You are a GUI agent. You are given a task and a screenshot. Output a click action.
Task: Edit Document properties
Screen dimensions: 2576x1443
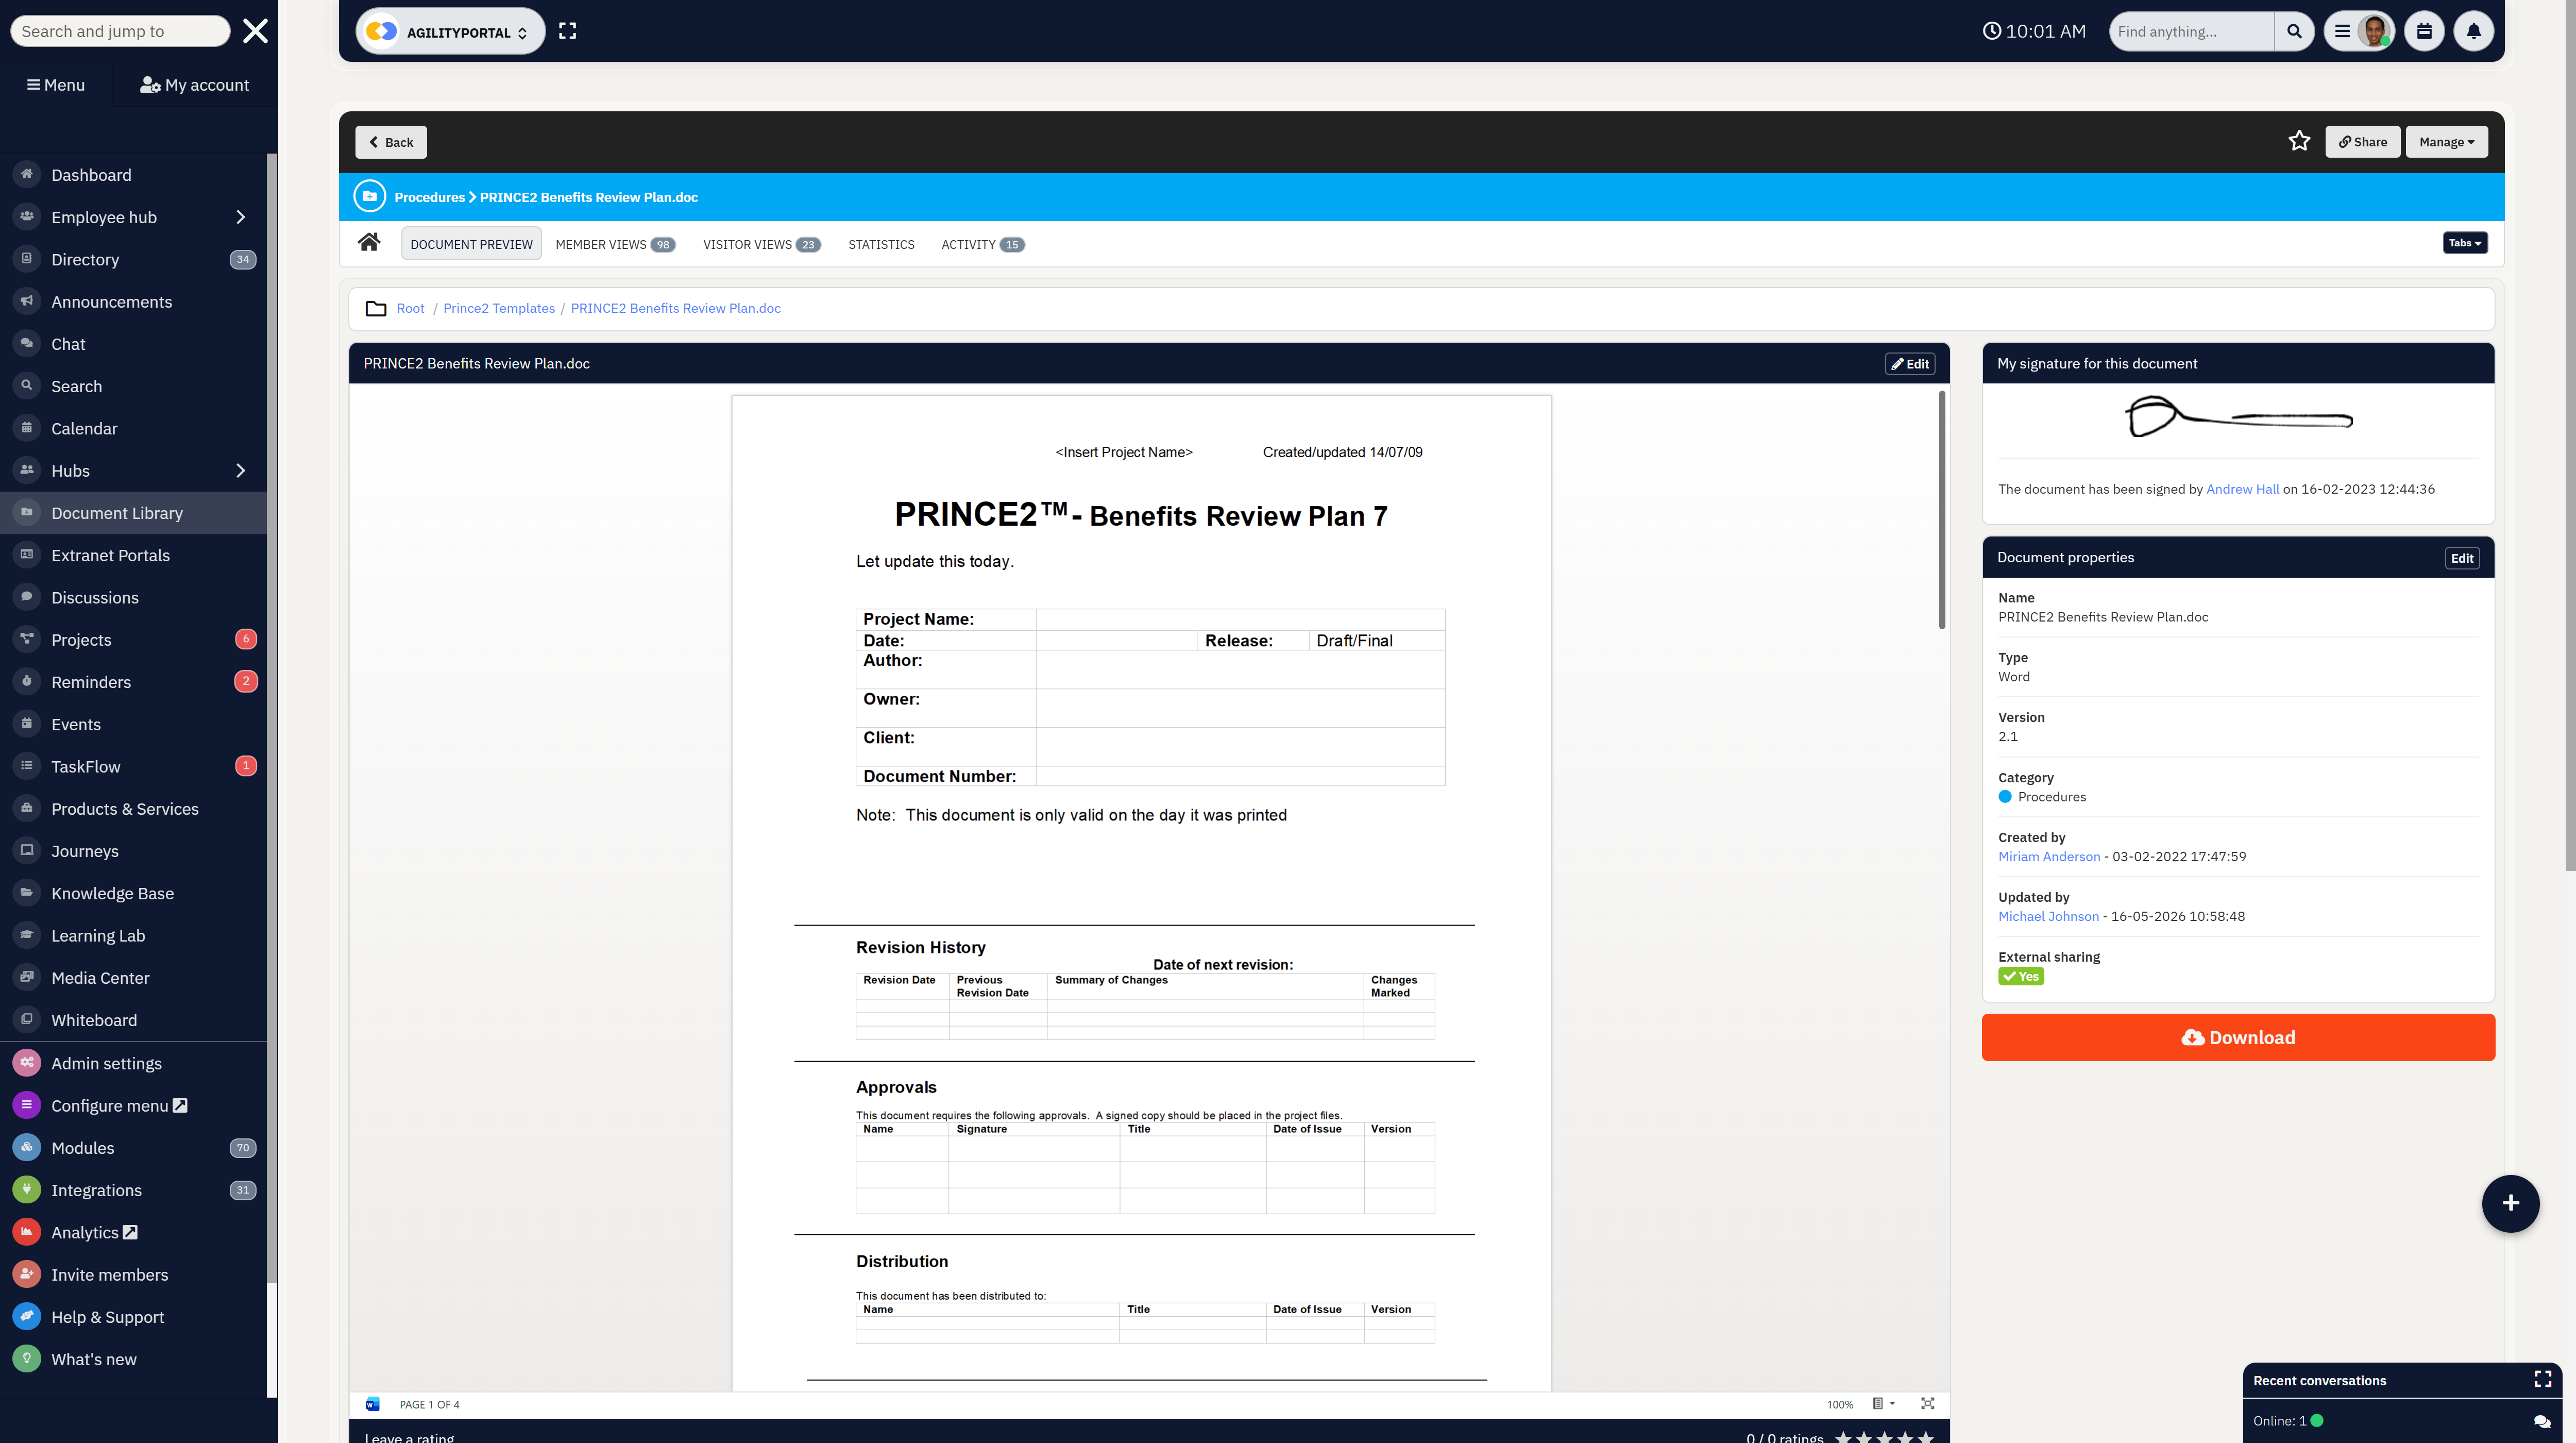pos(2461,558)
